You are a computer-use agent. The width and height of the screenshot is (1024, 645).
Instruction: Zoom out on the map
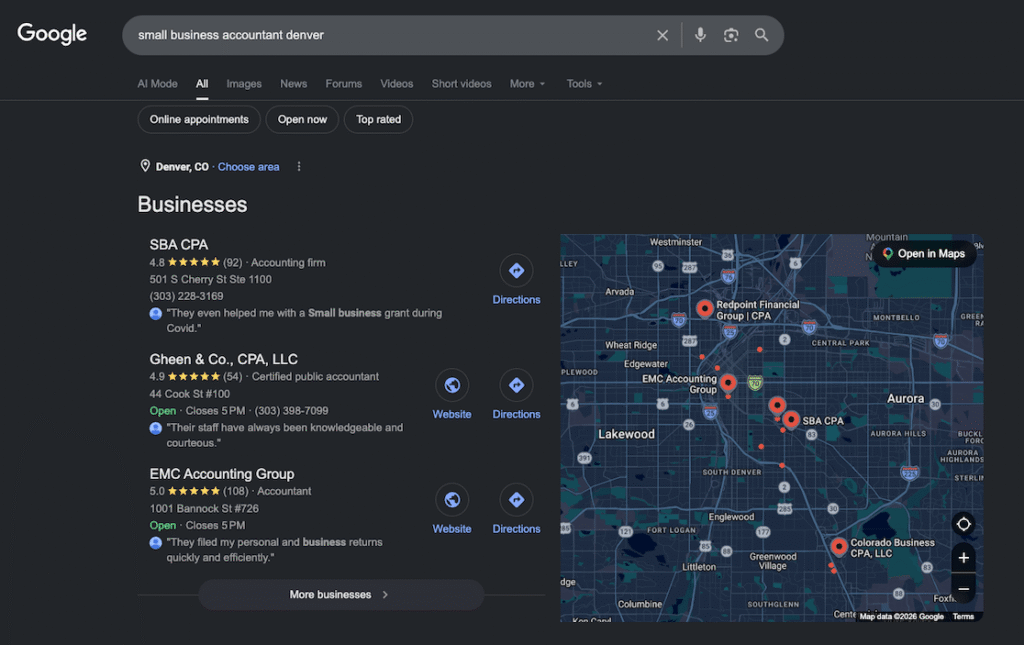coord(963,589)
